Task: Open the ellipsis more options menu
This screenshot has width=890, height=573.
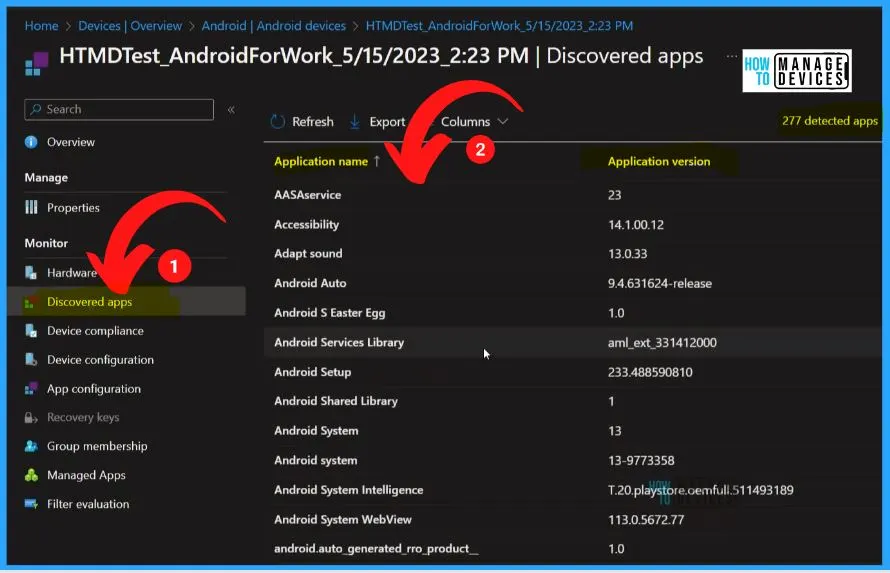Action: (x=732, y=56)
